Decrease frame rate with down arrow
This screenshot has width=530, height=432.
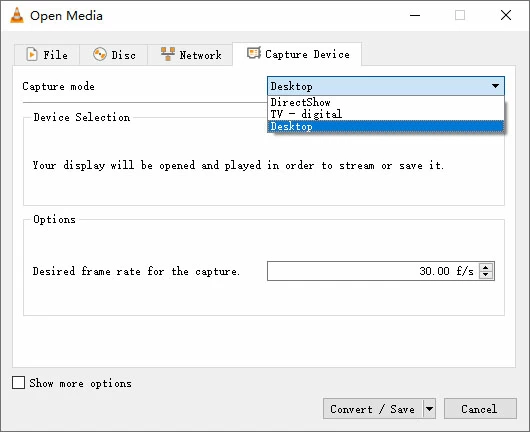(x=486, y=275)
